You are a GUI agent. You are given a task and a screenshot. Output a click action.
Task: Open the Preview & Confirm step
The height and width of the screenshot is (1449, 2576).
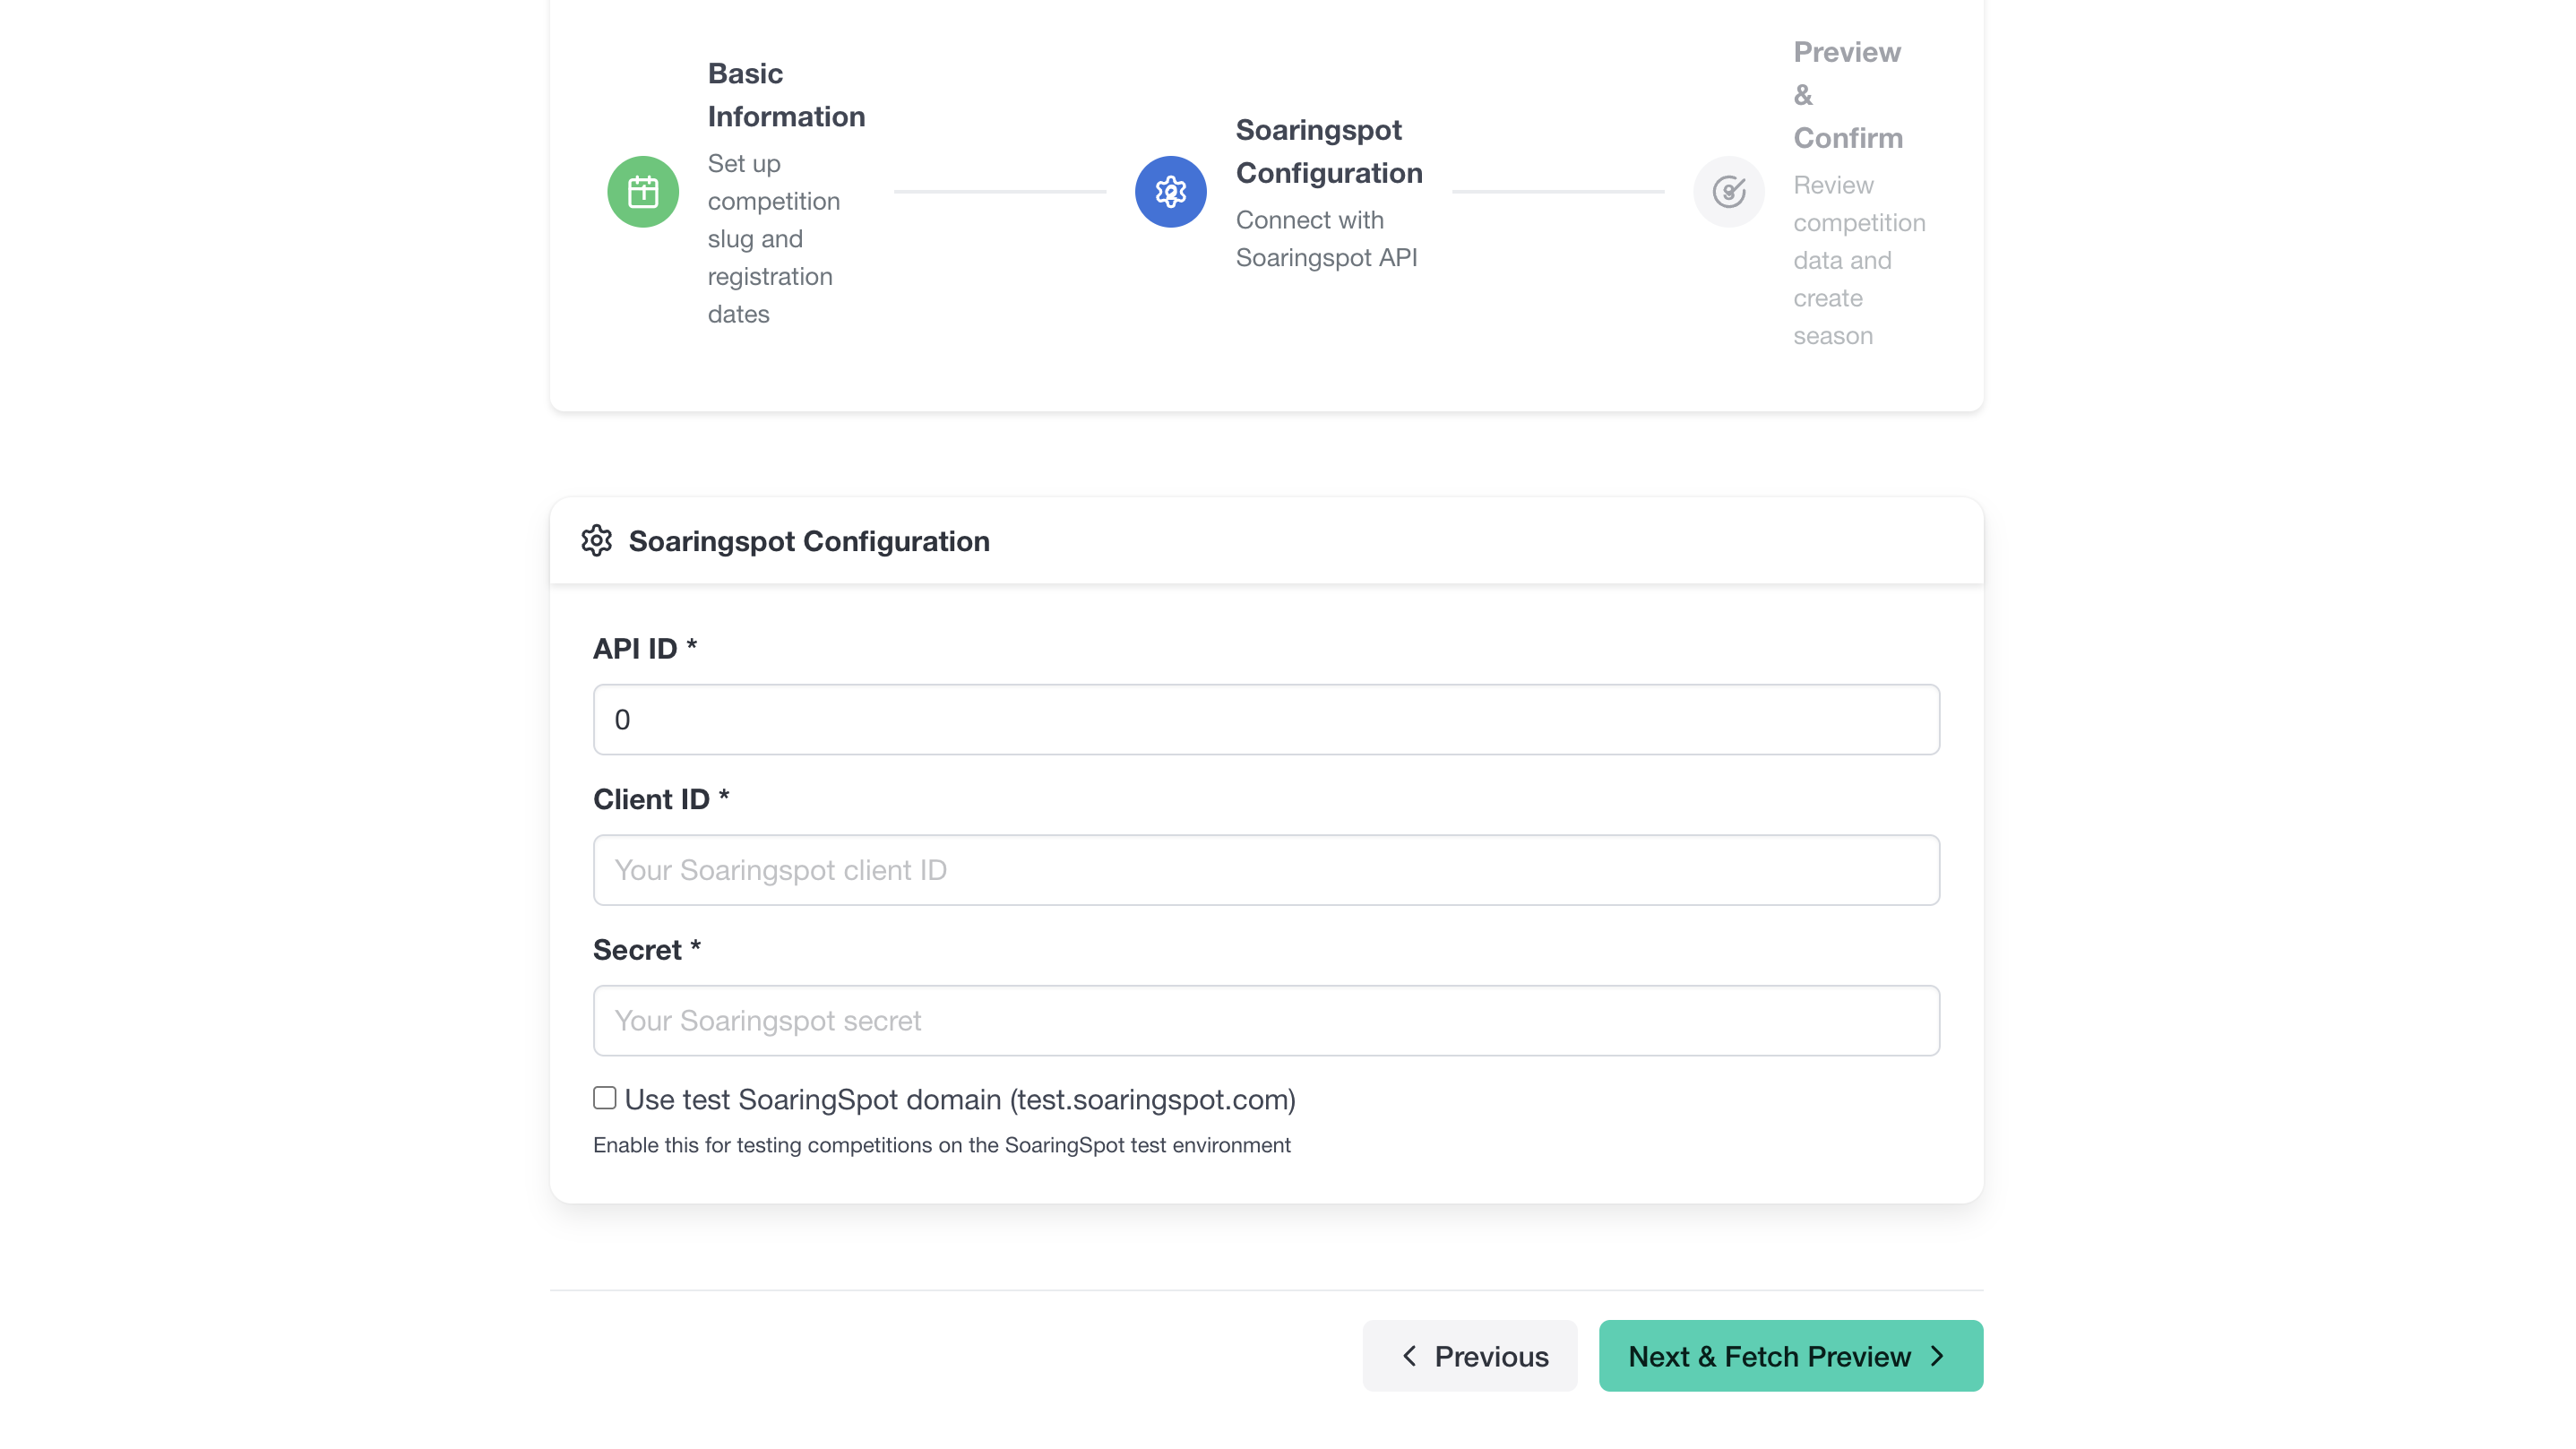[1847, 95]
